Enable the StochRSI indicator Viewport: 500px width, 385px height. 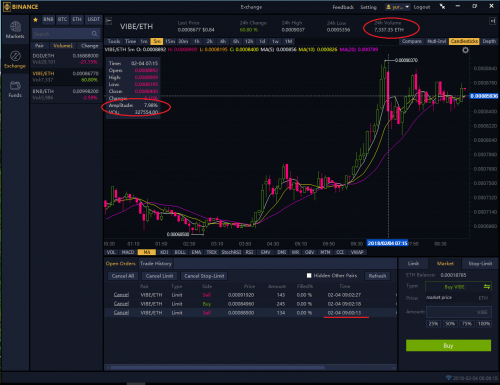click(231, 252)
